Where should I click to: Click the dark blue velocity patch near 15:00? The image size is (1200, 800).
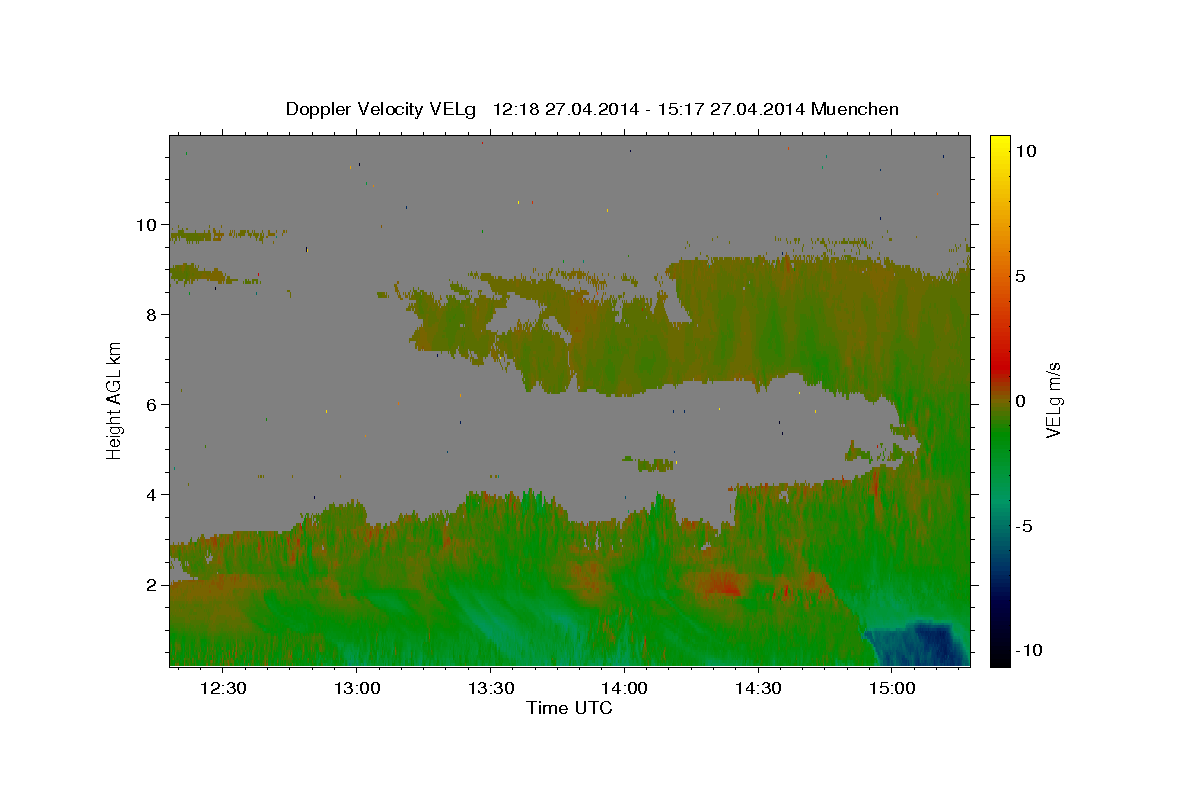(917, 644)
